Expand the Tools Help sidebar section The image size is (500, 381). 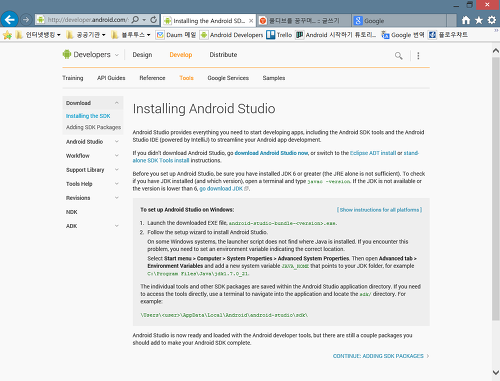pyautogui.click(x=117, y=184)
